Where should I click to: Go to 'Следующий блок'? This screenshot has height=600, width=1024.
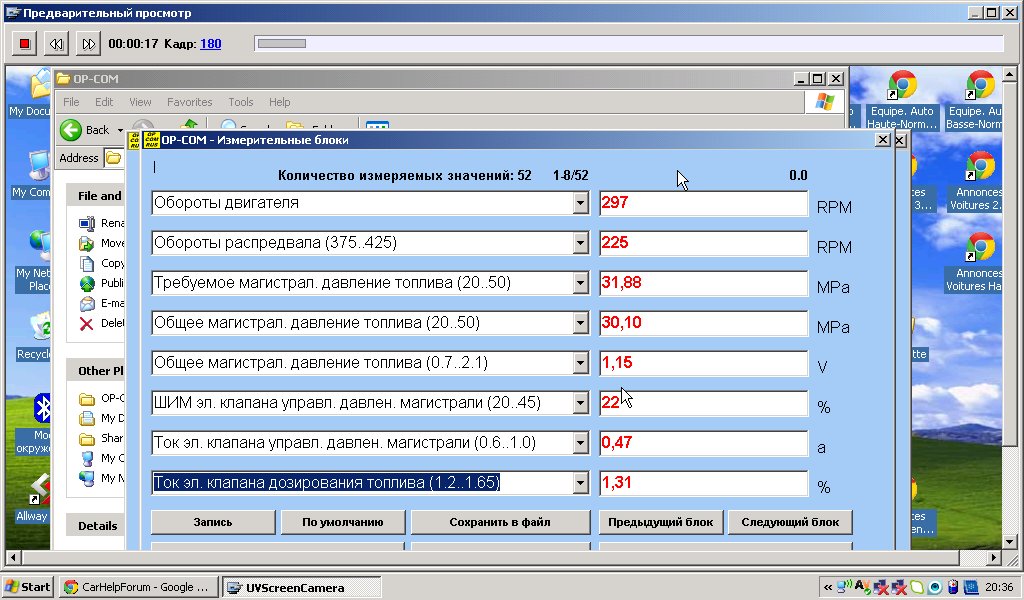pos(790,522)
